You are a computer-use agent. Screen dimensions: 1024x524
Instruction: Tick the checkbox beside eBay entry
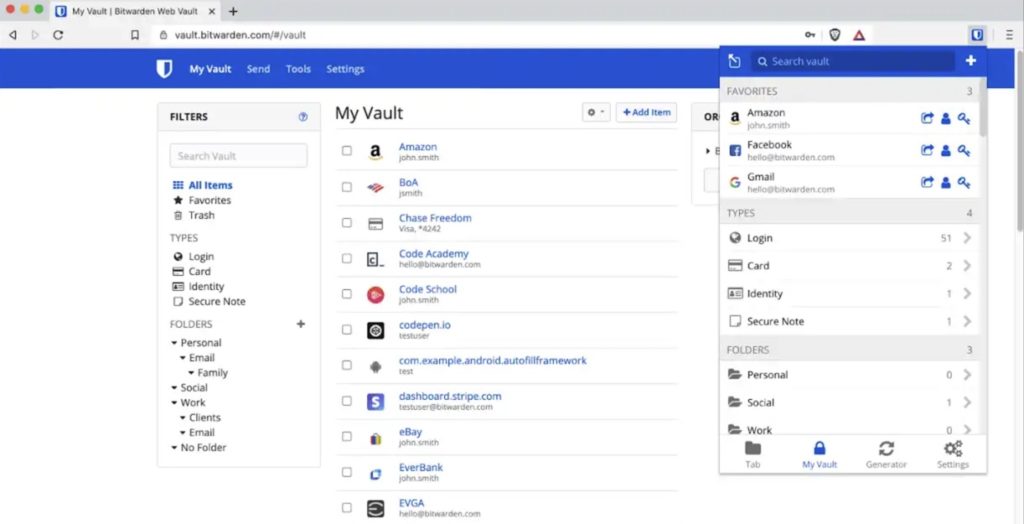pyautogui.click(x=347, y=437)
